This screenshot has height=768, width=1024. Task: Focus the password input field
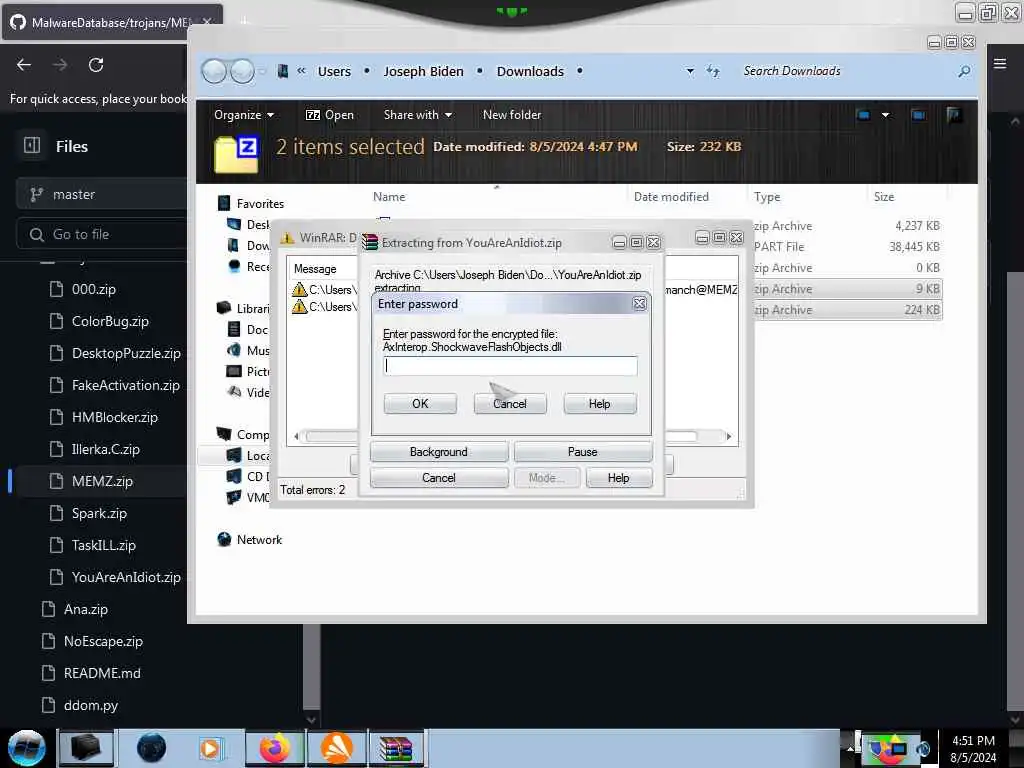[x=510, y=366]
